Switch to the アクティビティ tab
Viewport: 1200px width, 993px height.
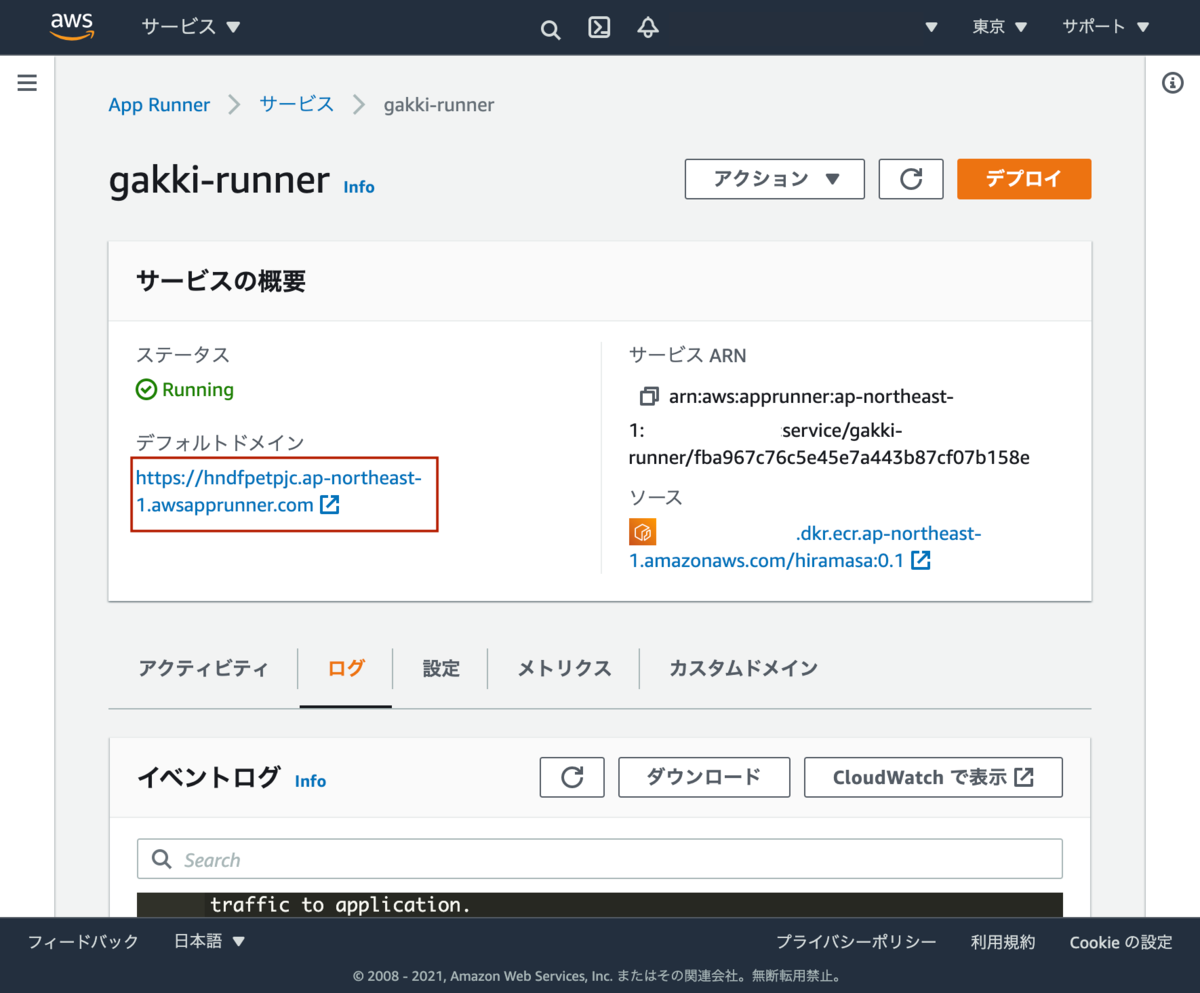tap(203, 668)
